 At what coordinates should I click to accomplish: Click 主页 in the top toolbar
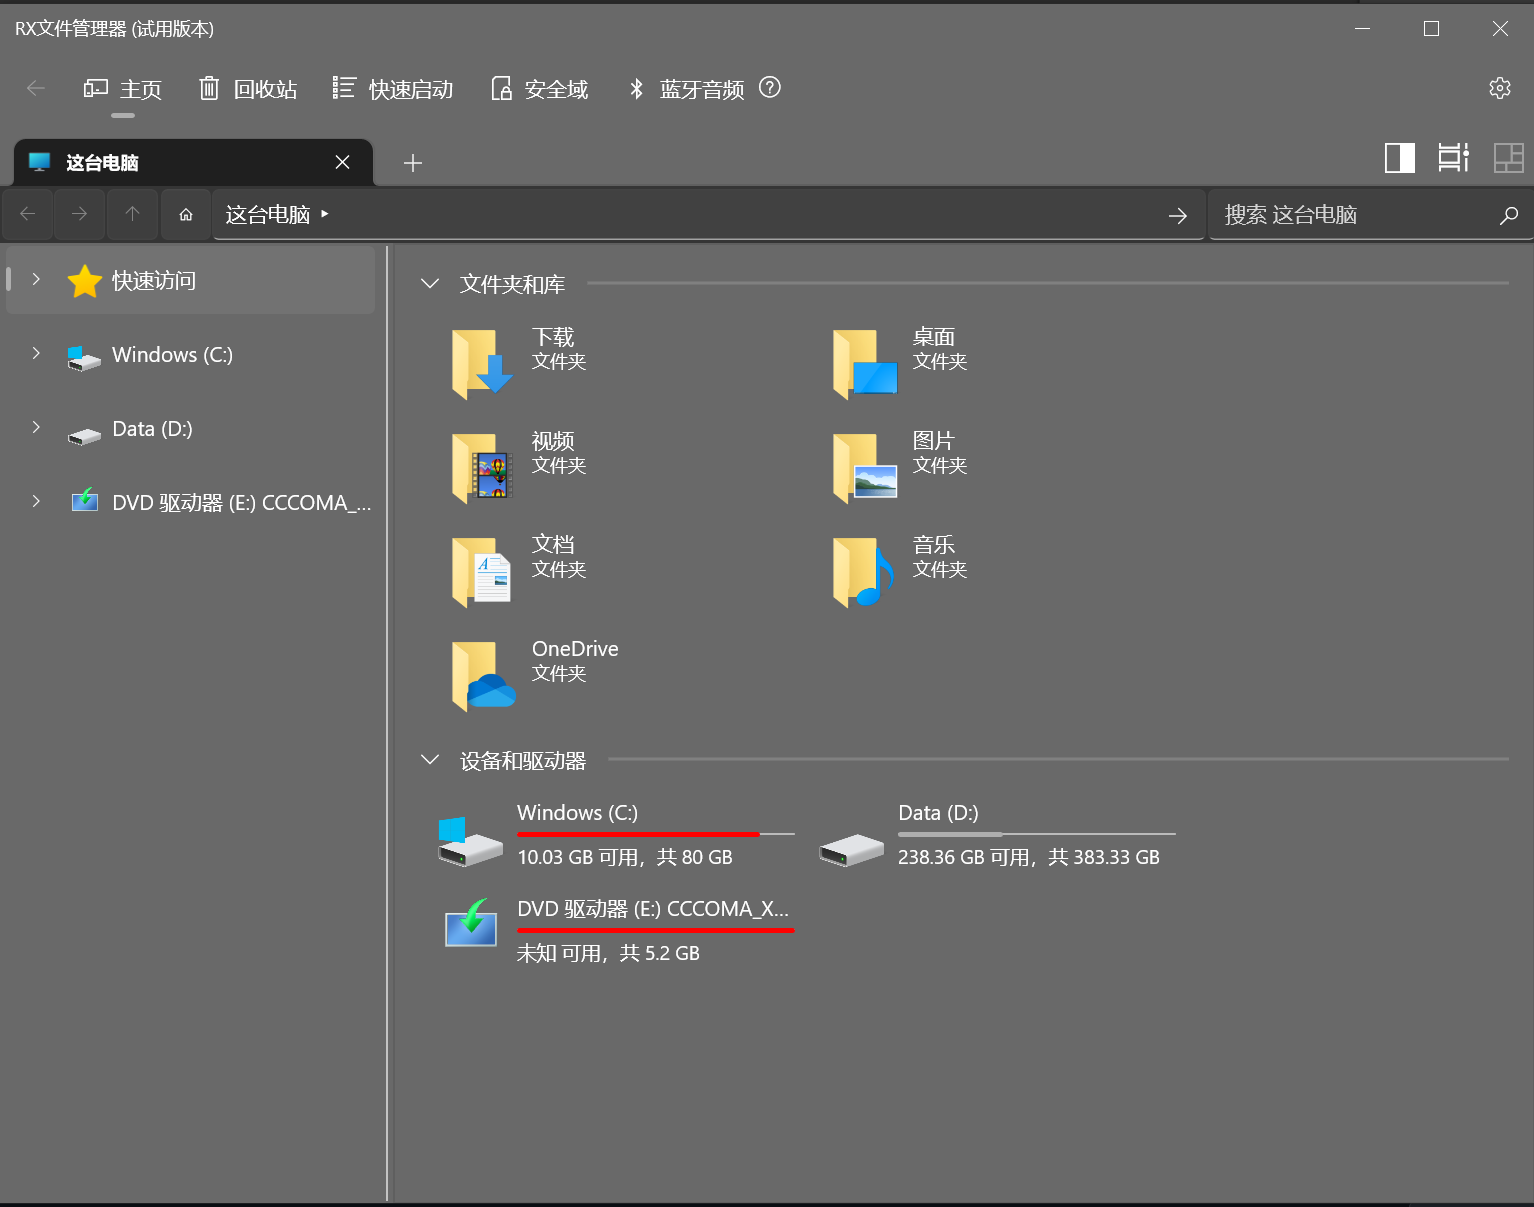123,89
